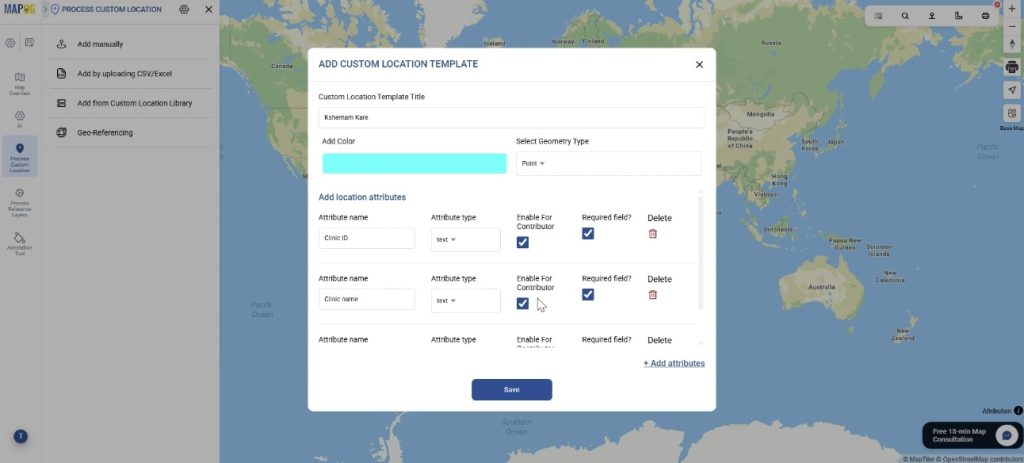Click the map search magnifier icon
The width and height of the screenshot is (1024, 463).
[905, 16]
